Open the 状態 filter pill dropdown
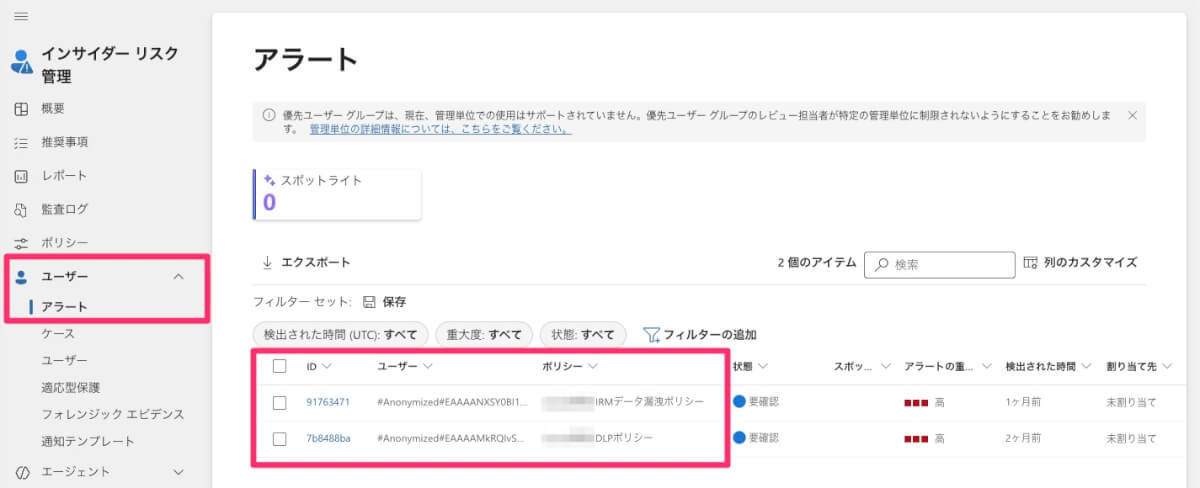 point(583,334)
